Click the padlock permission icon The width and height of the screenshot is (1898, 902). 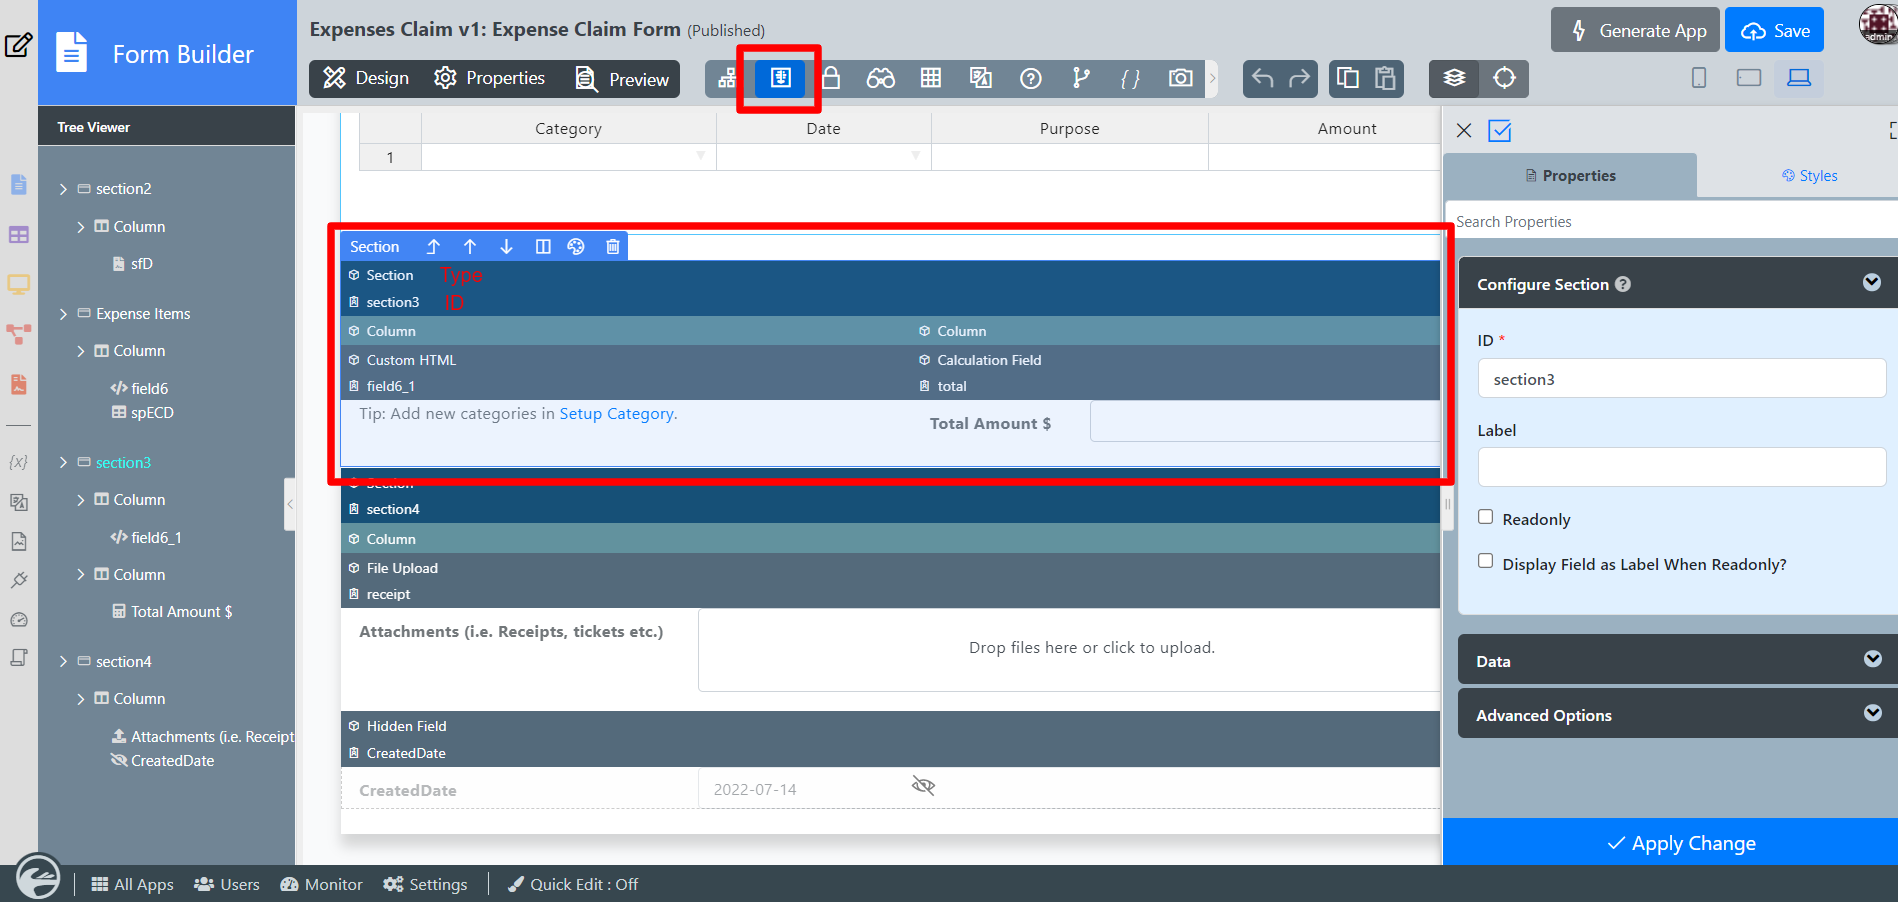(x=830, y=78)
